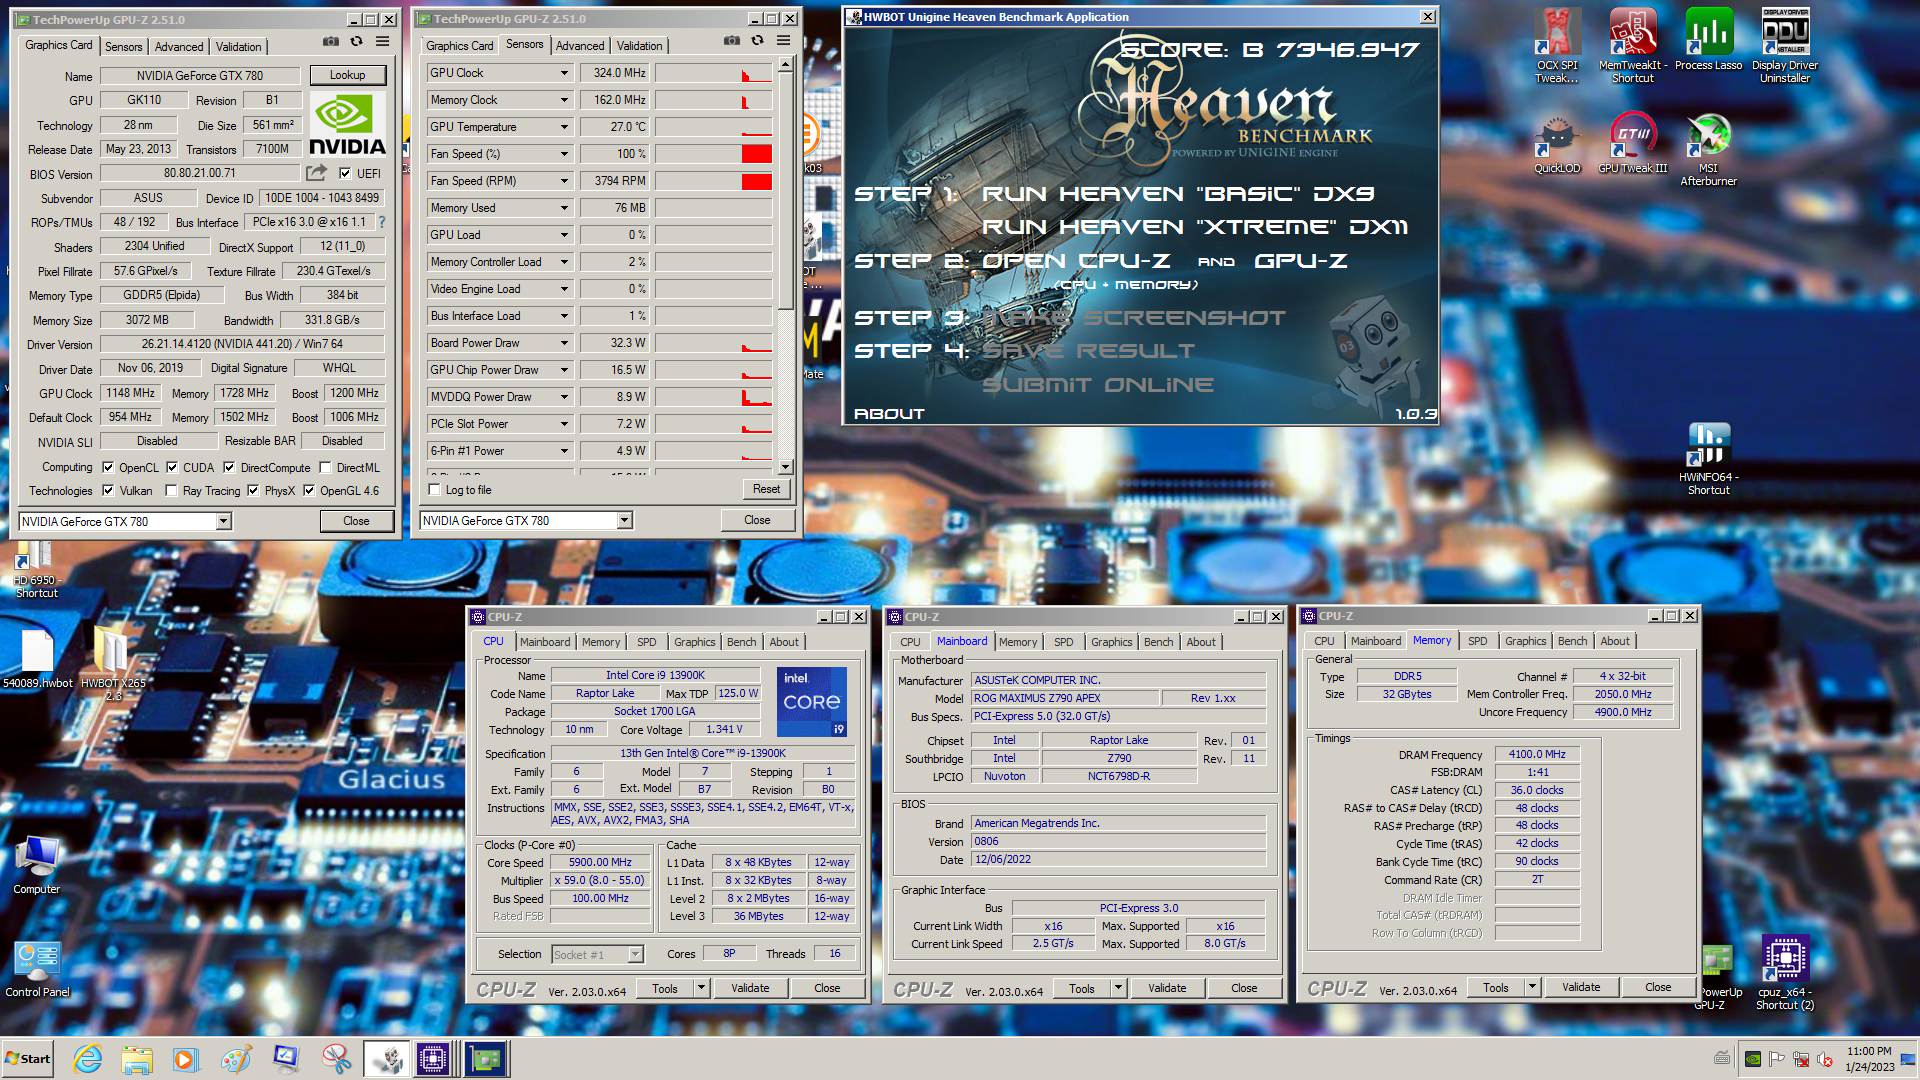Enable Log to file checkbox
Image resolution: width=1920 pixels, height=1080 pixels.
pos(434,489)
